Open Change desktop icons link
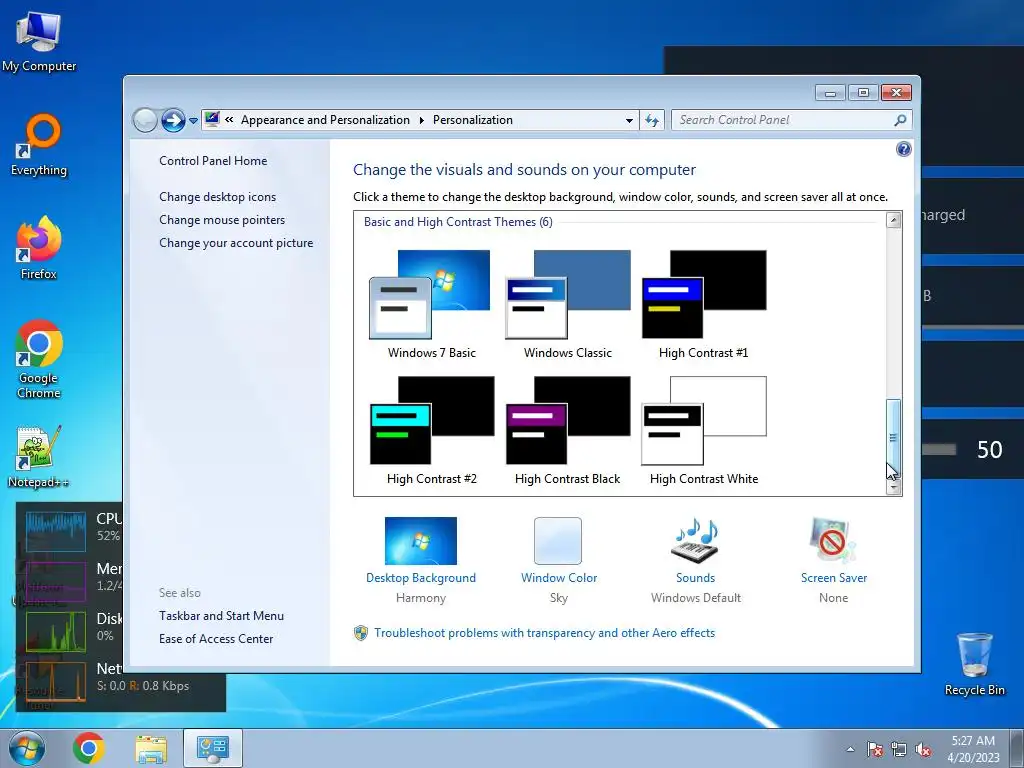The height and width of the screenshot is (768, 1024). point(217,197)
